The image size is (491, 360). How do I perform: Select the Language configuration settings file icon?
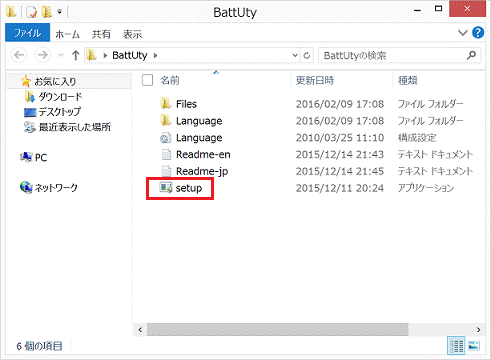tap(166, 137)
